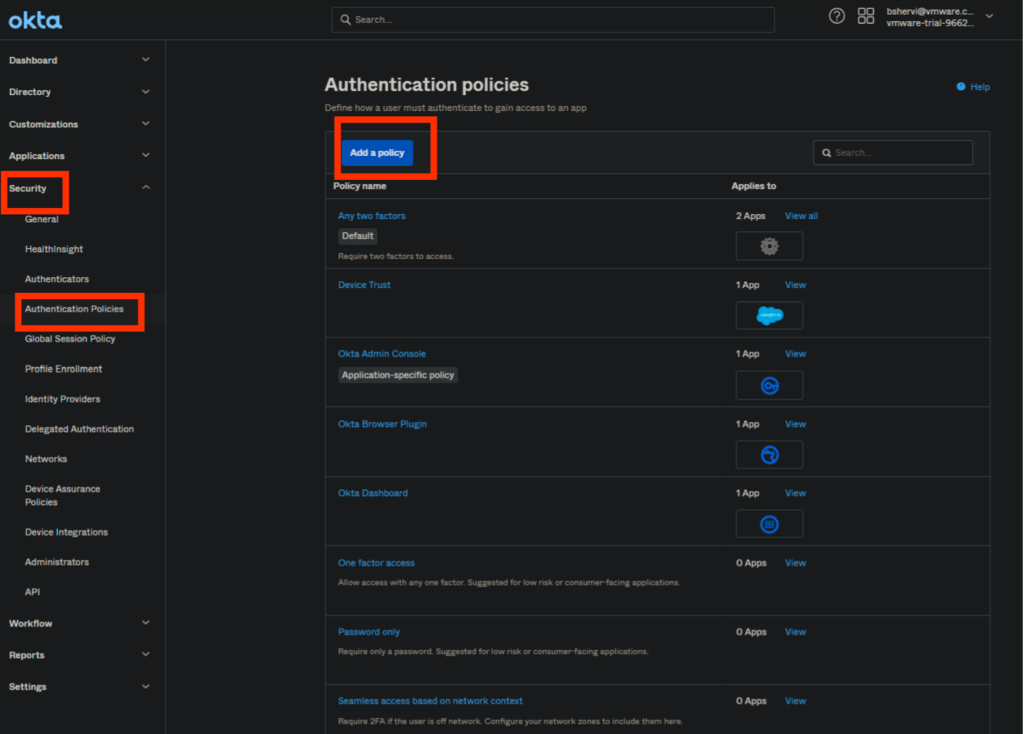Click the Salesforce app icon for Device Trust
Screen dimensions: 1024x734
click(769, 316)
